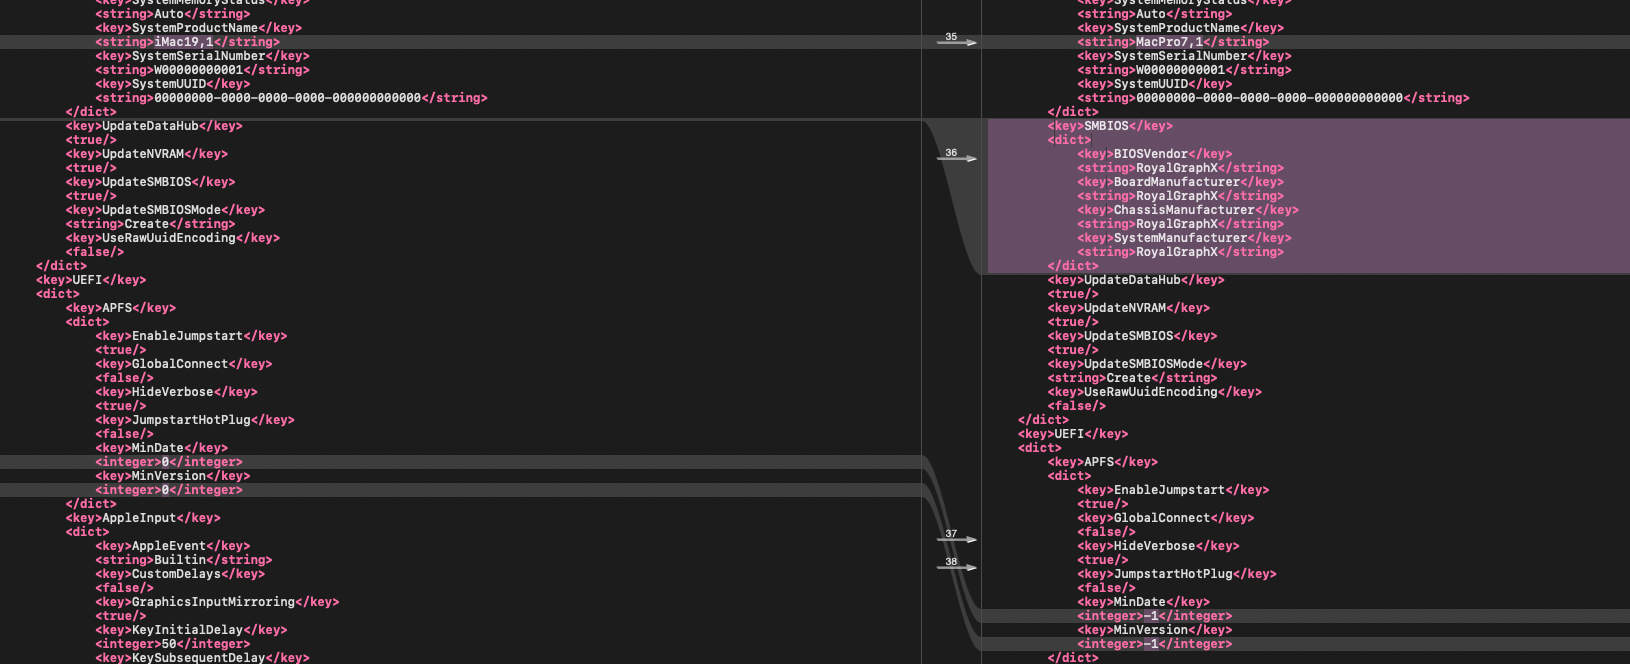Click the UEFI key in the right pane
The height and width of the screenshot is (664, 1630).
[1073, 434]
